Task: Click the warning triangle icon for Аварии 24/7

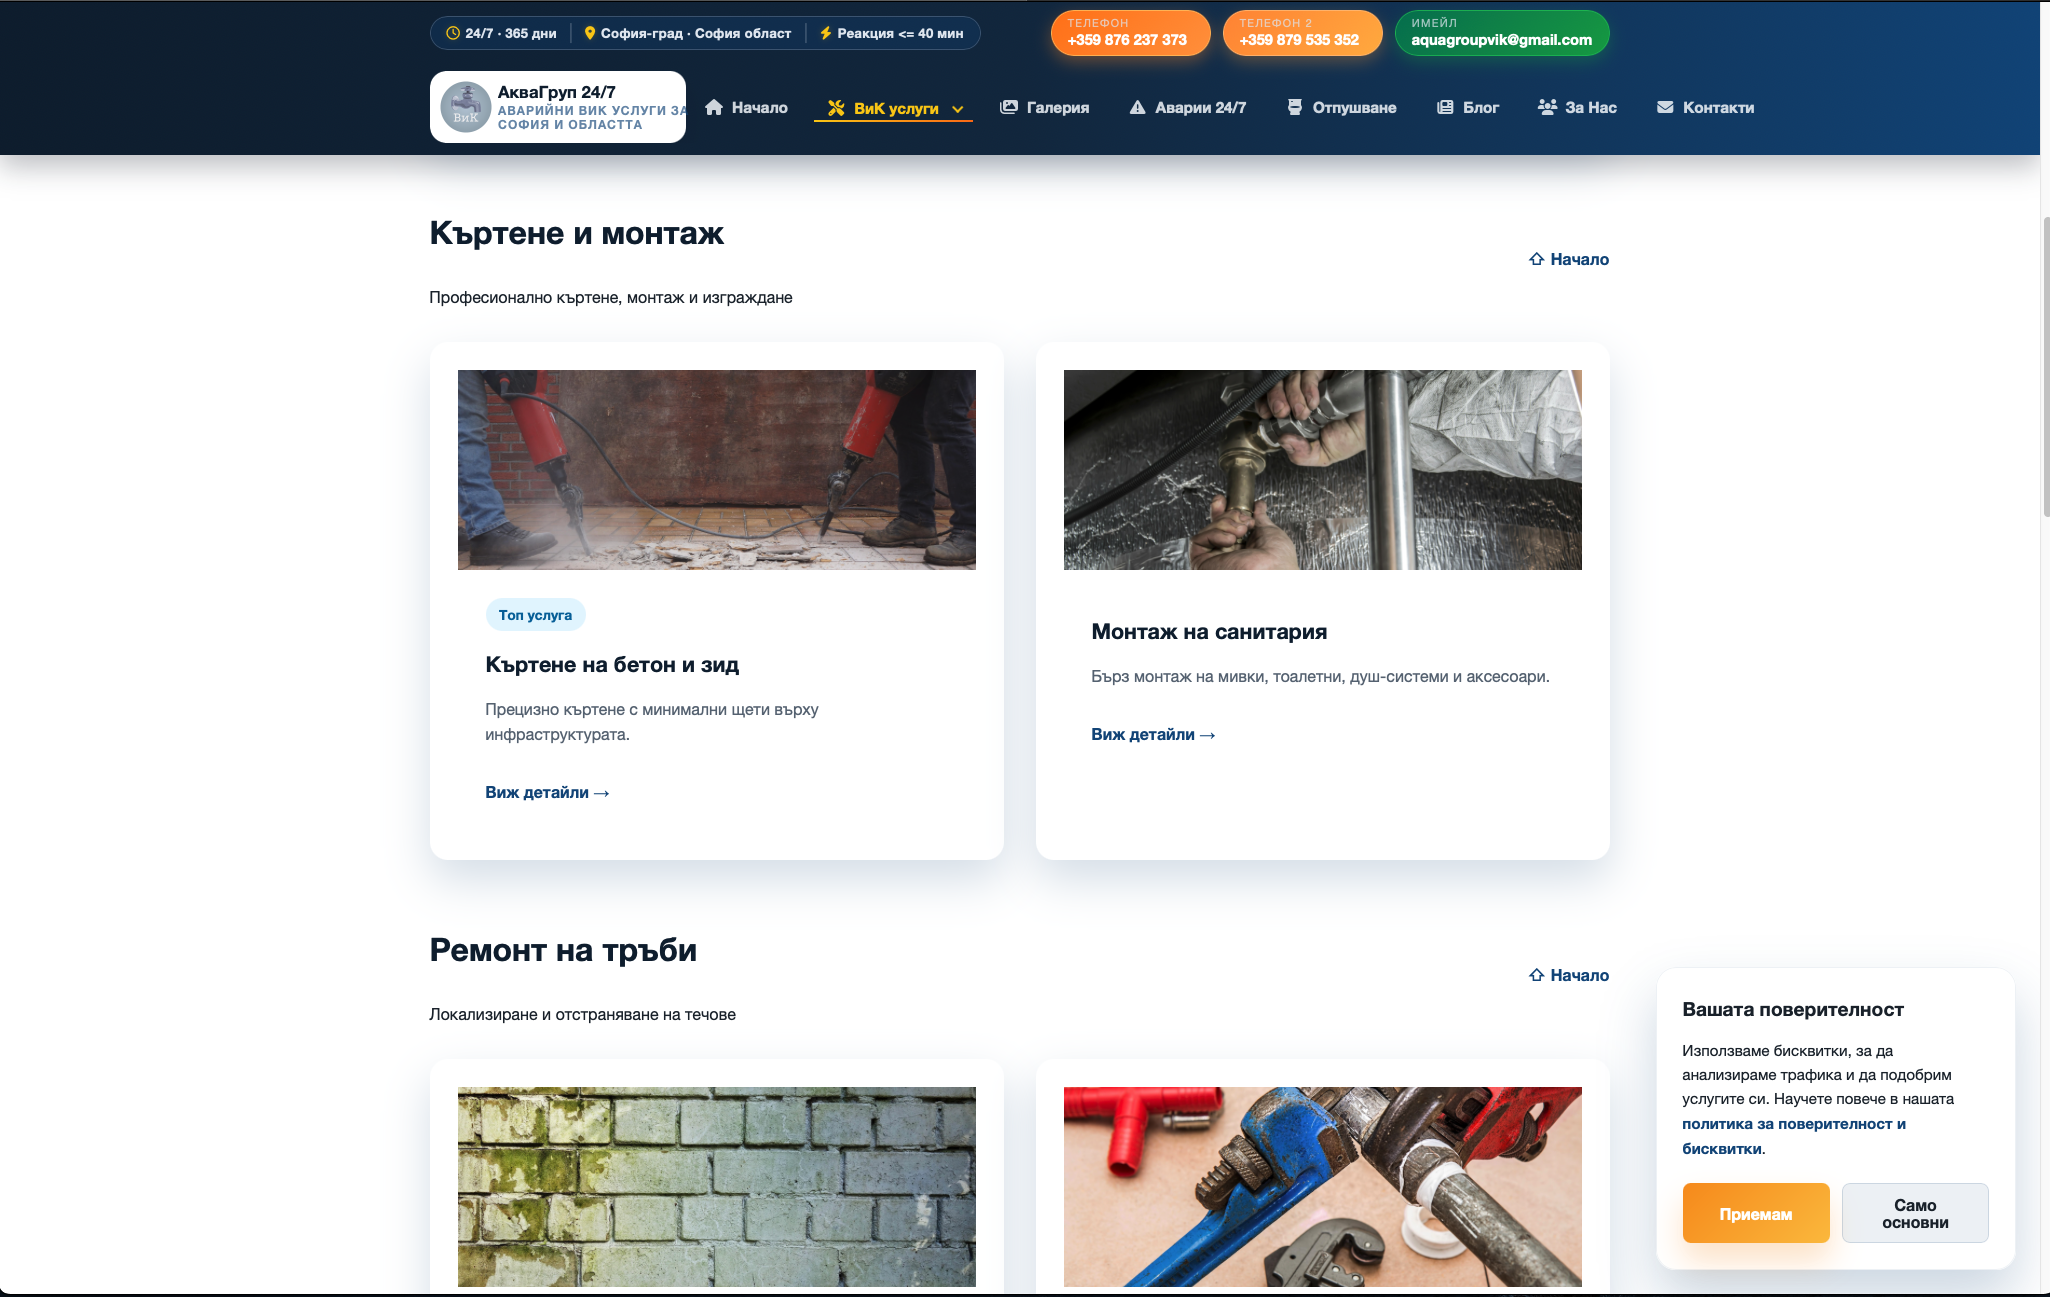Action: pyautogui.click(x=1137, y=107)
